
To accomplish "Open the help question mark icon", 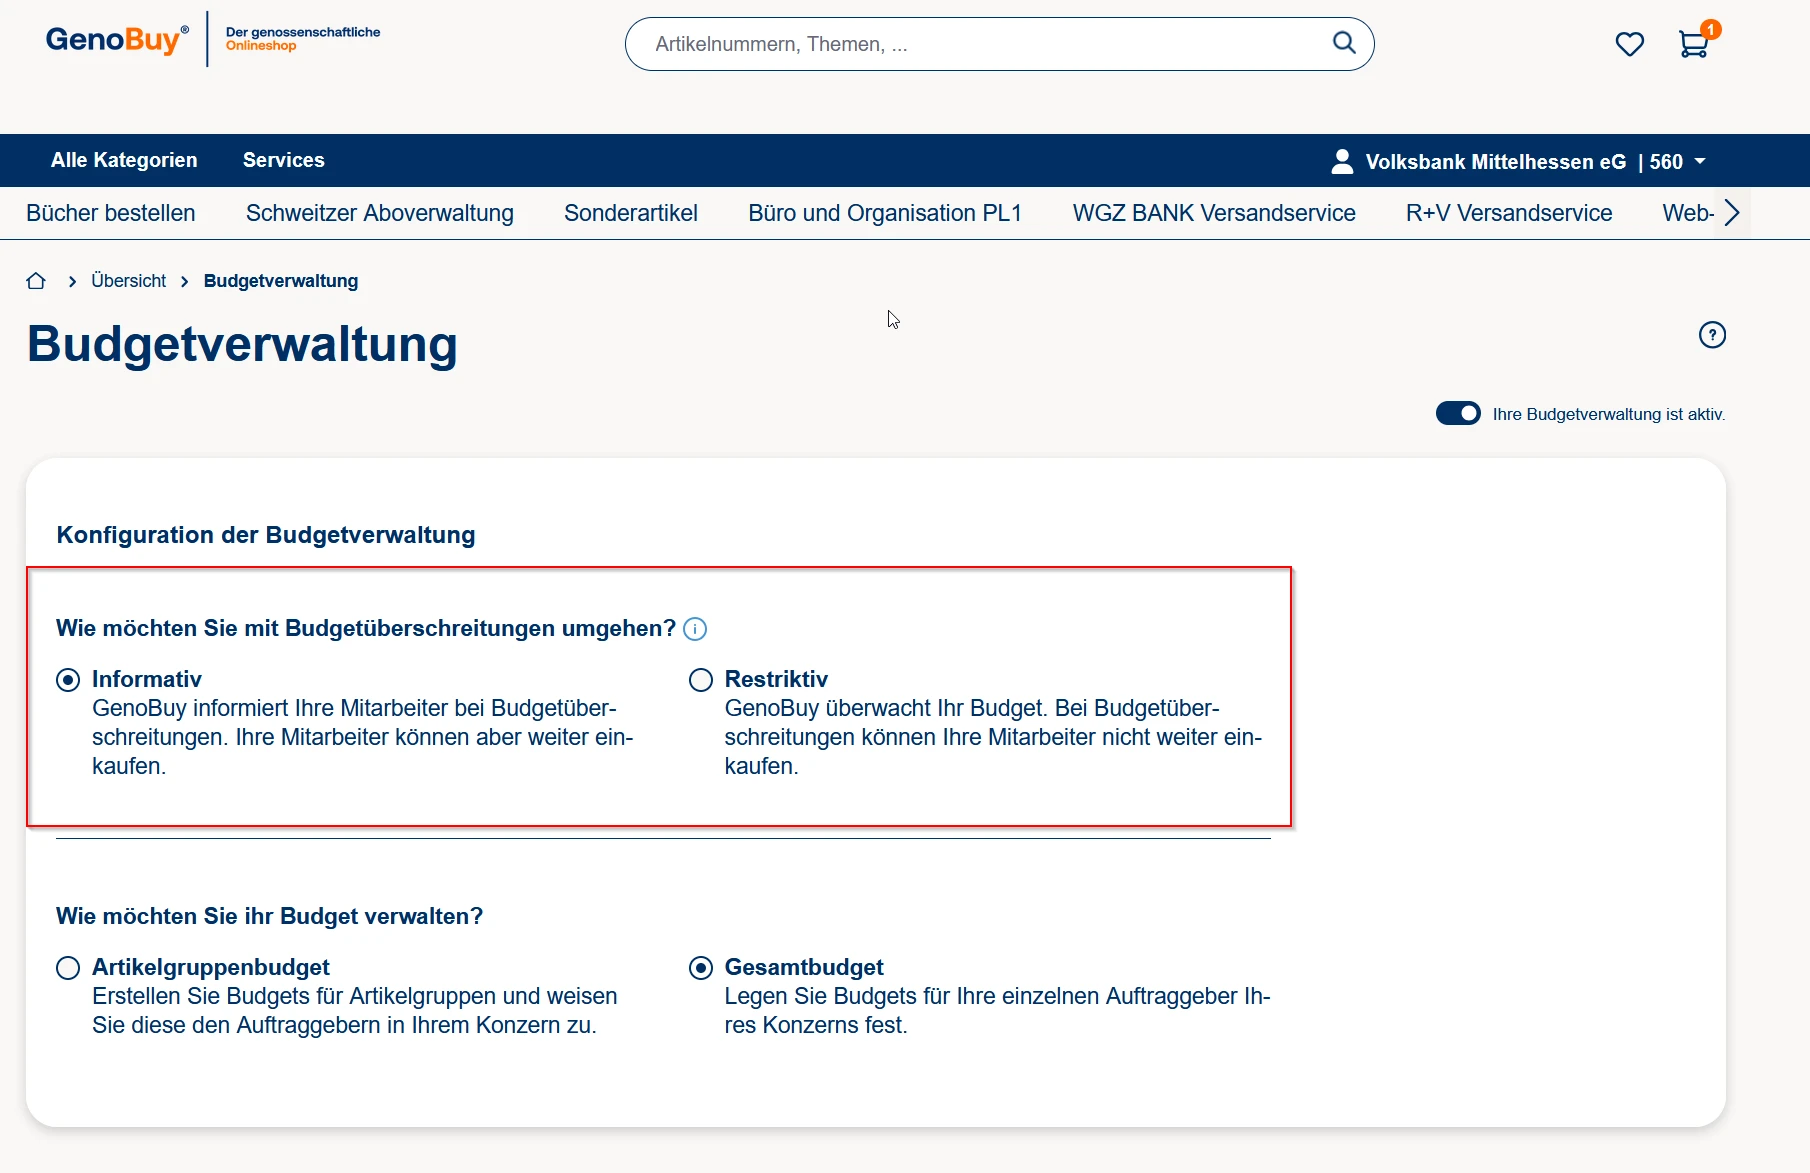I will [x=1712, y=335].
